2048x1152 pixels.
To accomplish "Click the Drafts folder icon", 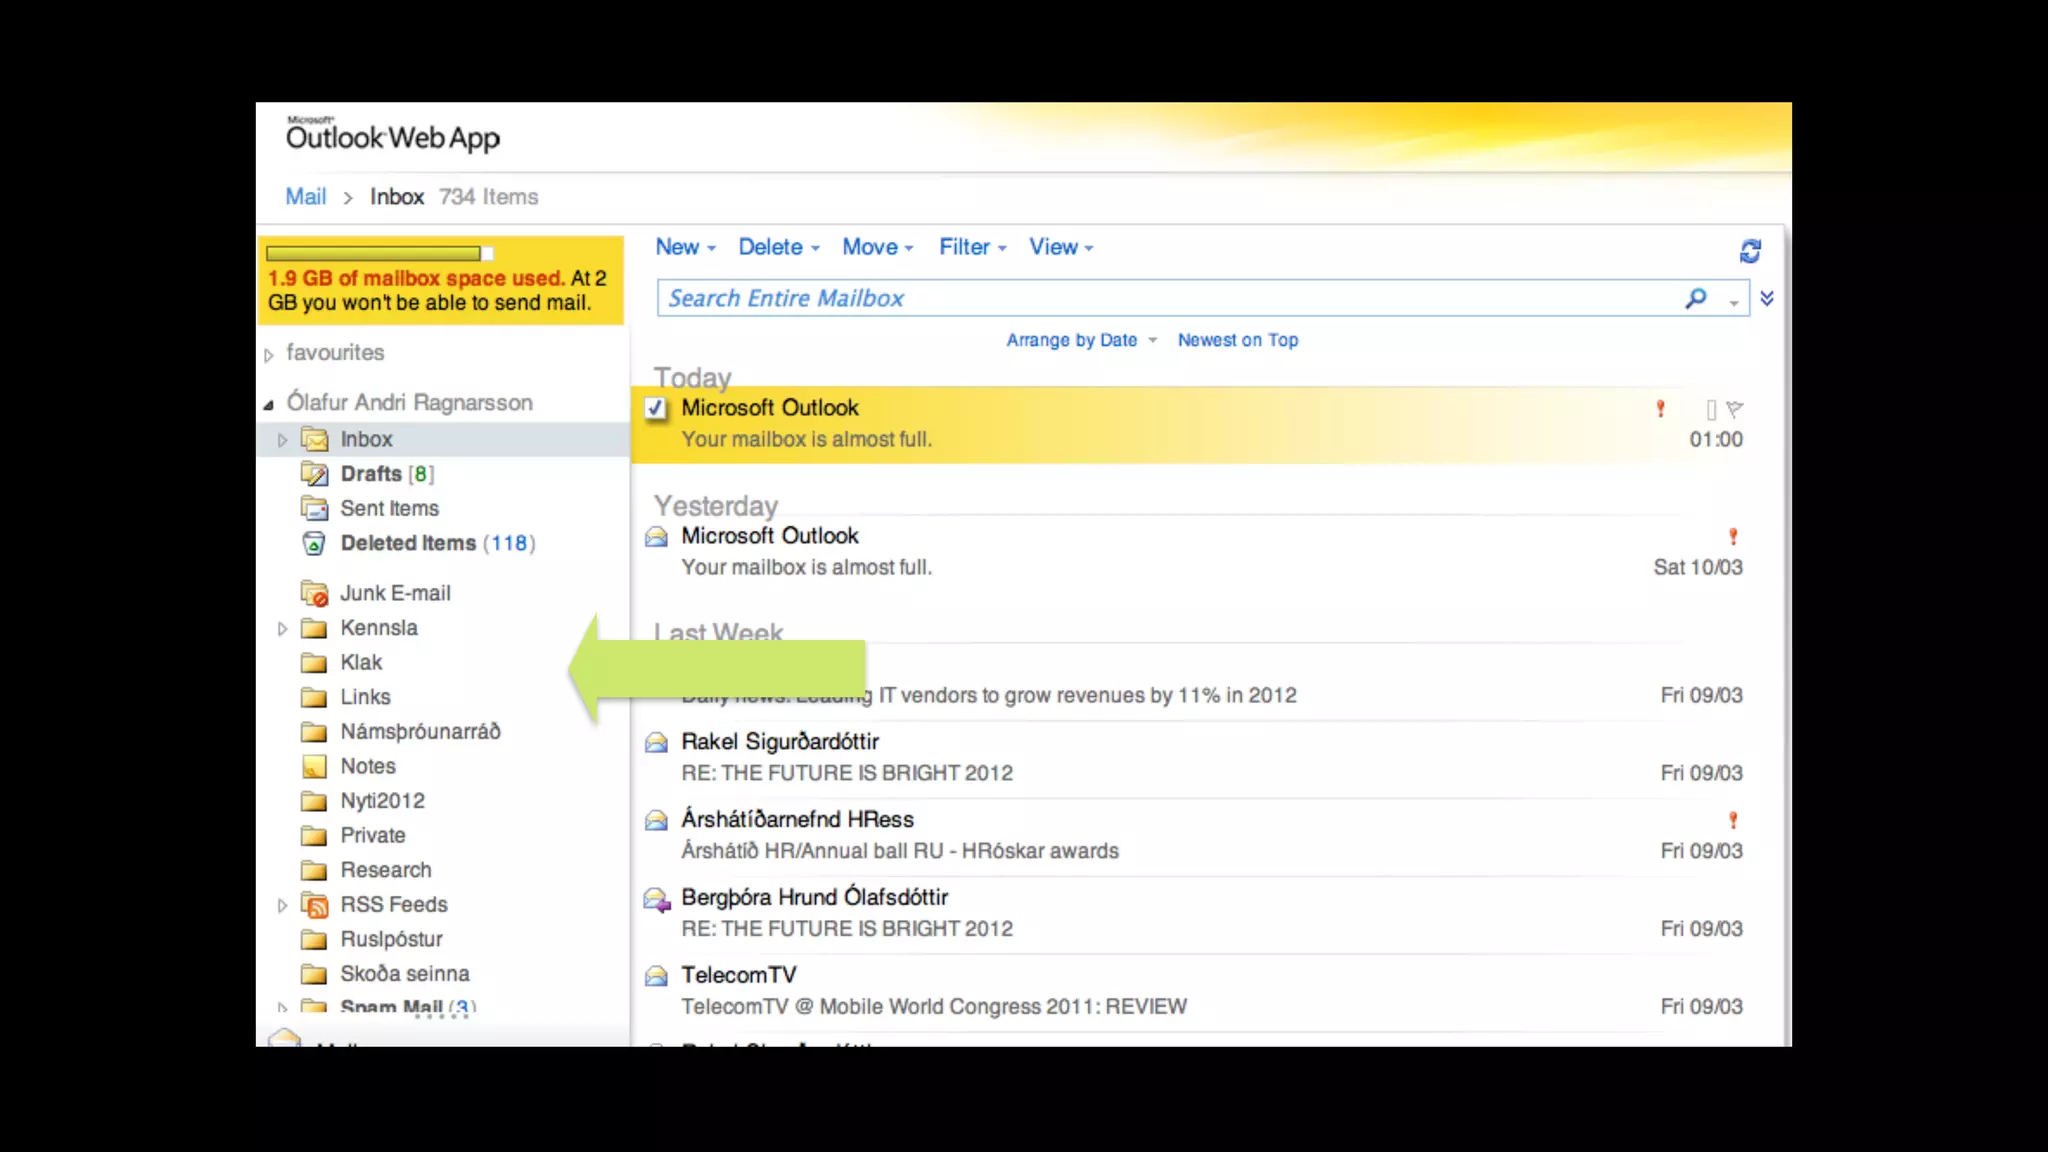I will click(x=314, y=474).
